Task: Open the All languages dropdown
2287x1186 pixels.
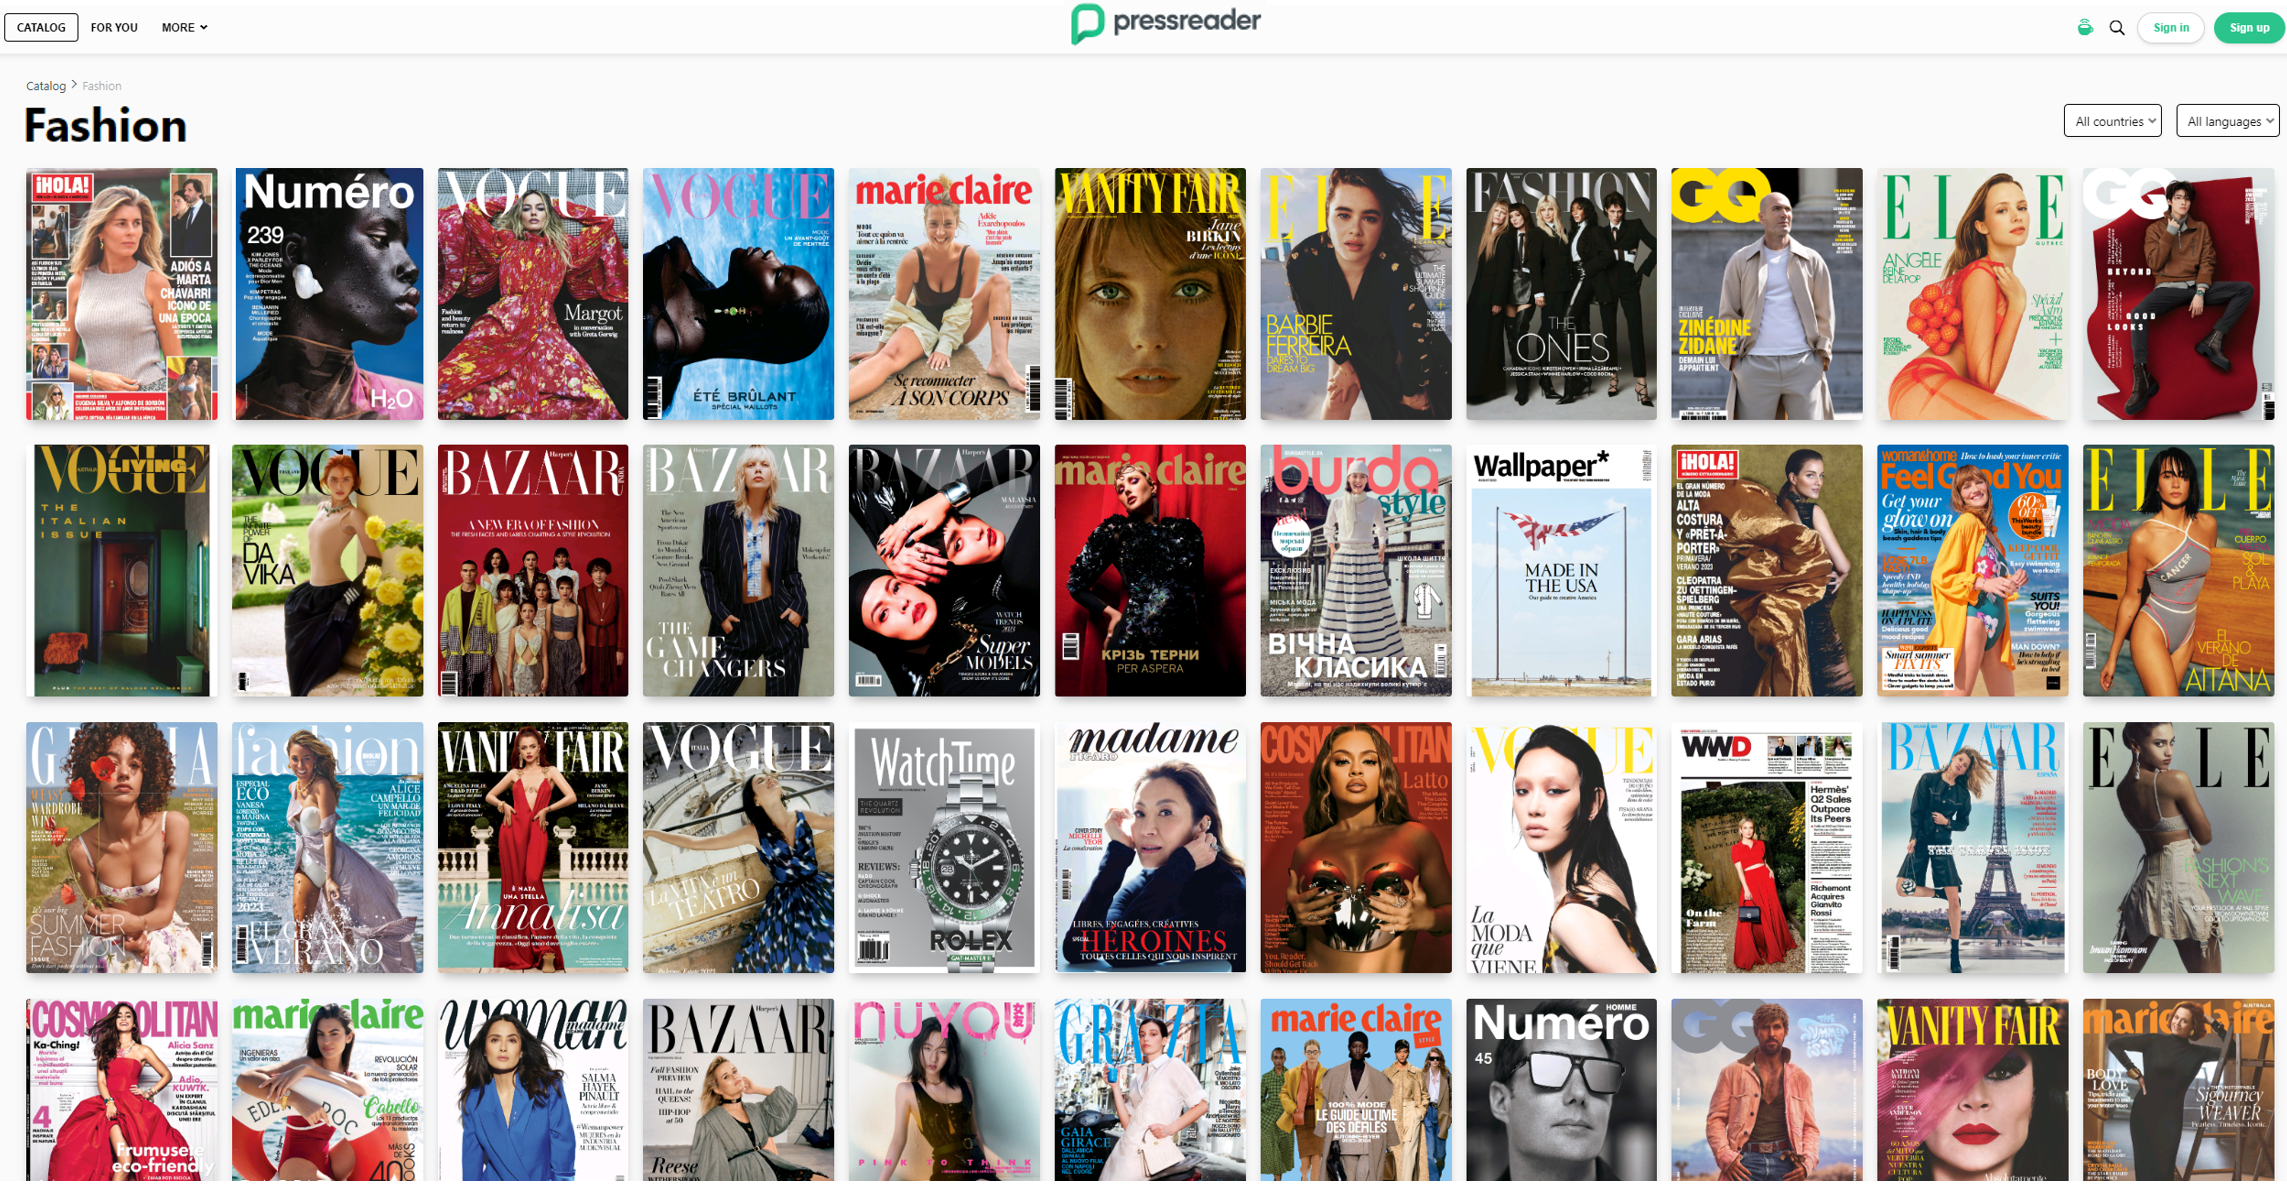Action: pyautogui.click(x=2227, y=121)
